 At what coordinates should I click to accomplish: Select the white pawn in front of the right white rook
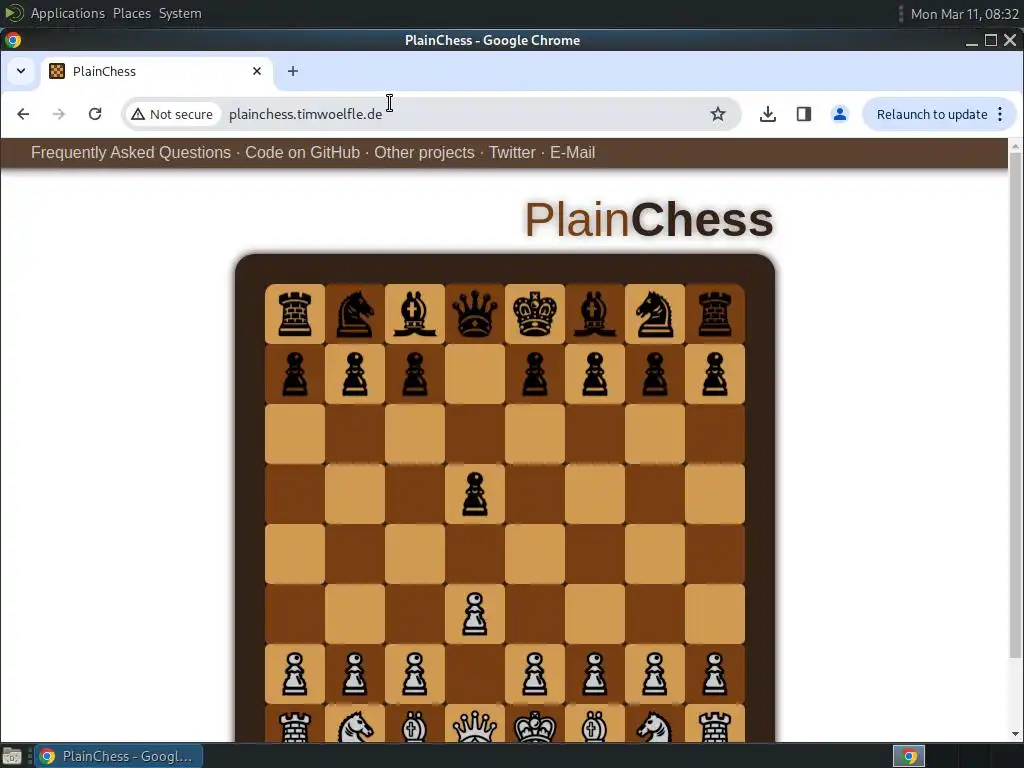[715, 674]
